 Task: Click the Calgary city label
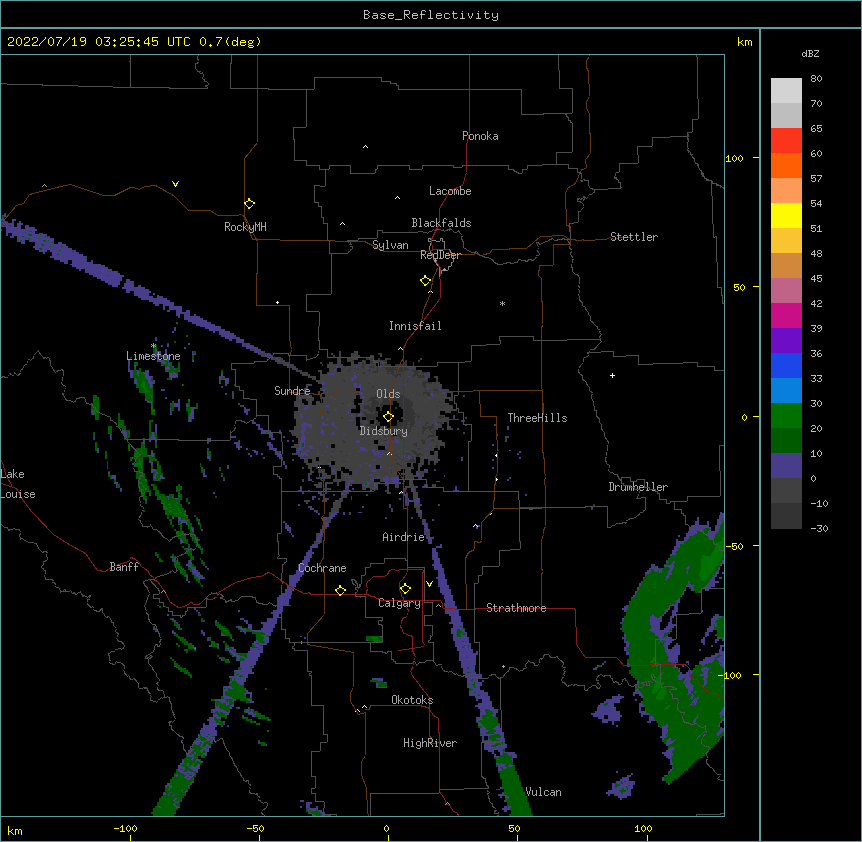point(399,603)
